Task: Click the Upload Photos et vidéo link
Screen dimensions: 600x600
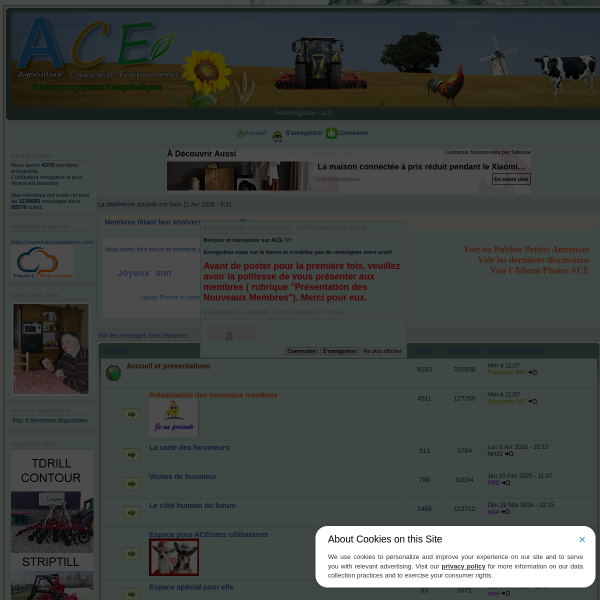Action: (x=170, y=298)
